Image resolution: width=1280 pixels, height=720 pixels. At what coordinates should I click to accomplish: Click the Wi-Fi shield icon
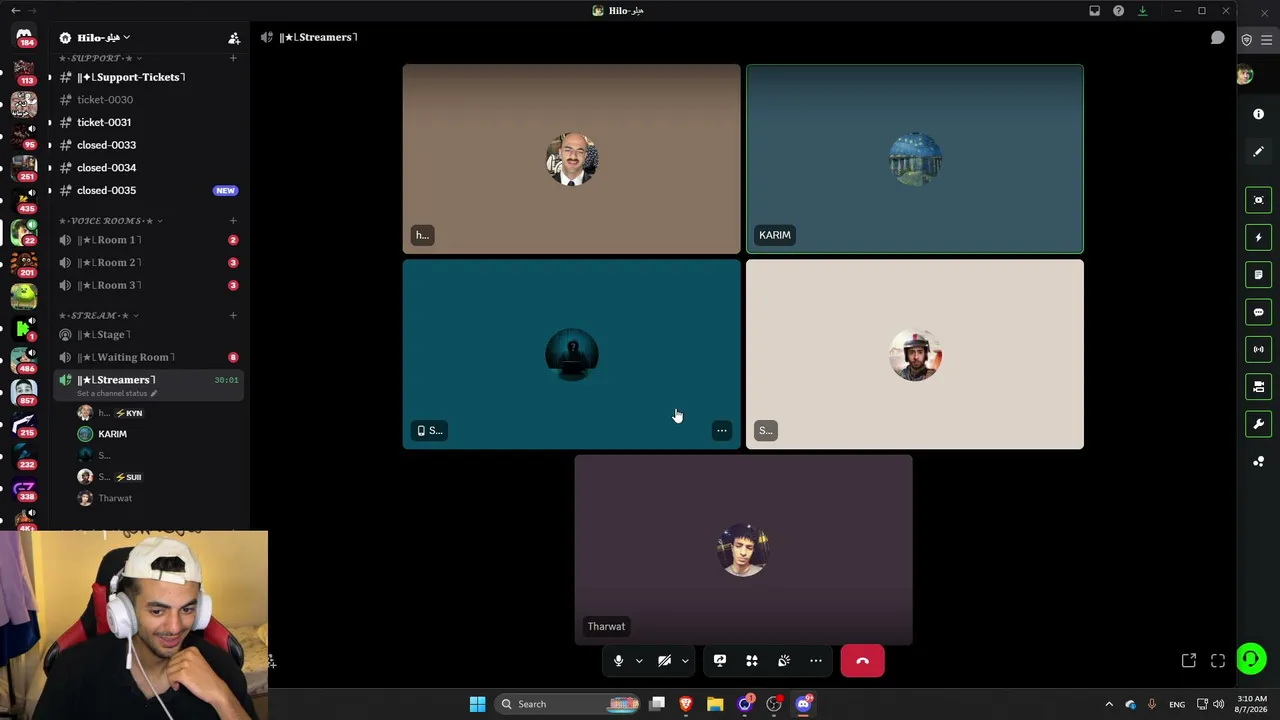1246,40
